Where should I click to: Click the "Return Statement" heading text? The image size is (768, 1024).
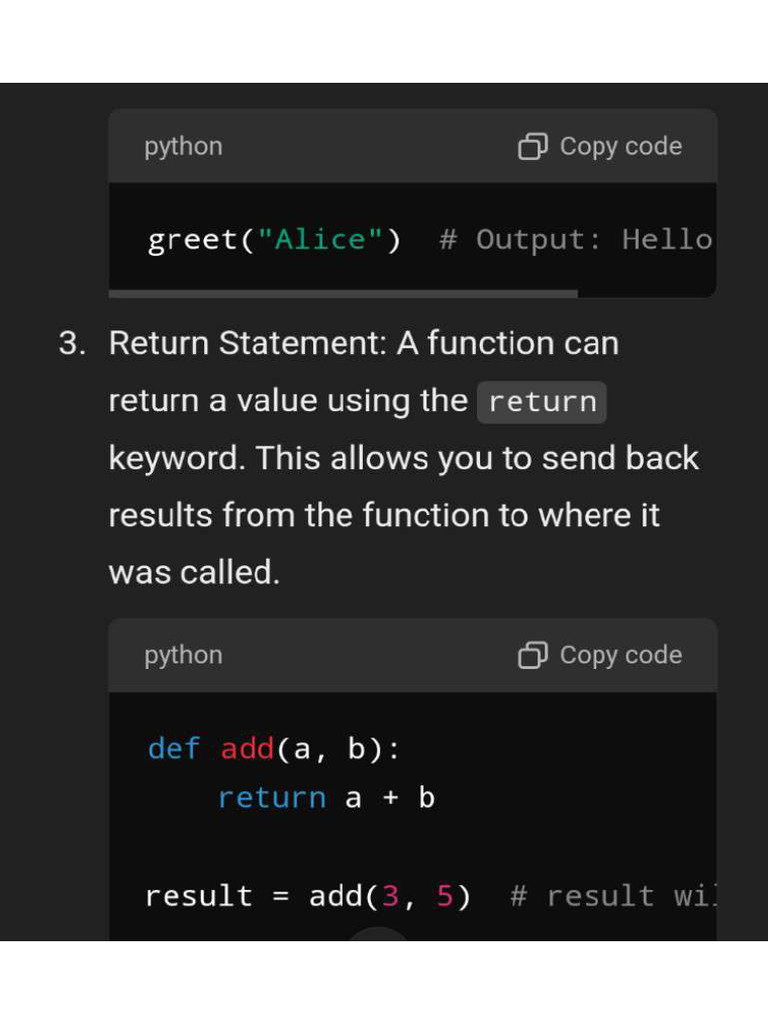247,344
